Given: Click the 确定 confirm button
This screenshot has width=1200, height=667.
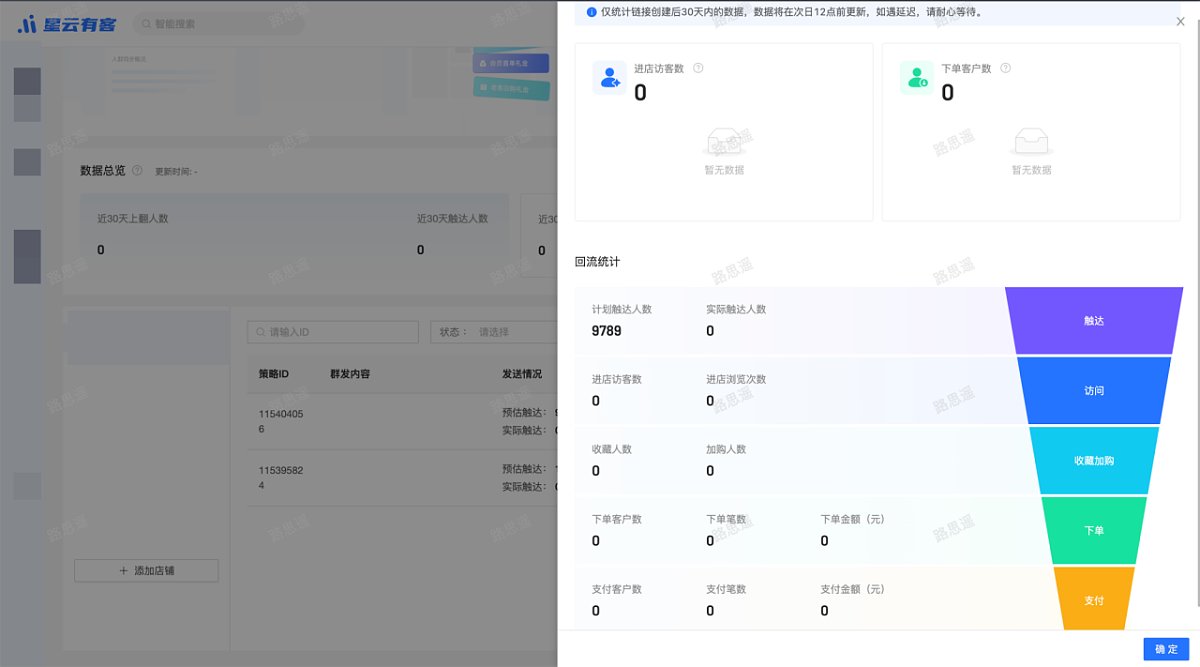Looking at the screenshot, I should [1166, 649].
